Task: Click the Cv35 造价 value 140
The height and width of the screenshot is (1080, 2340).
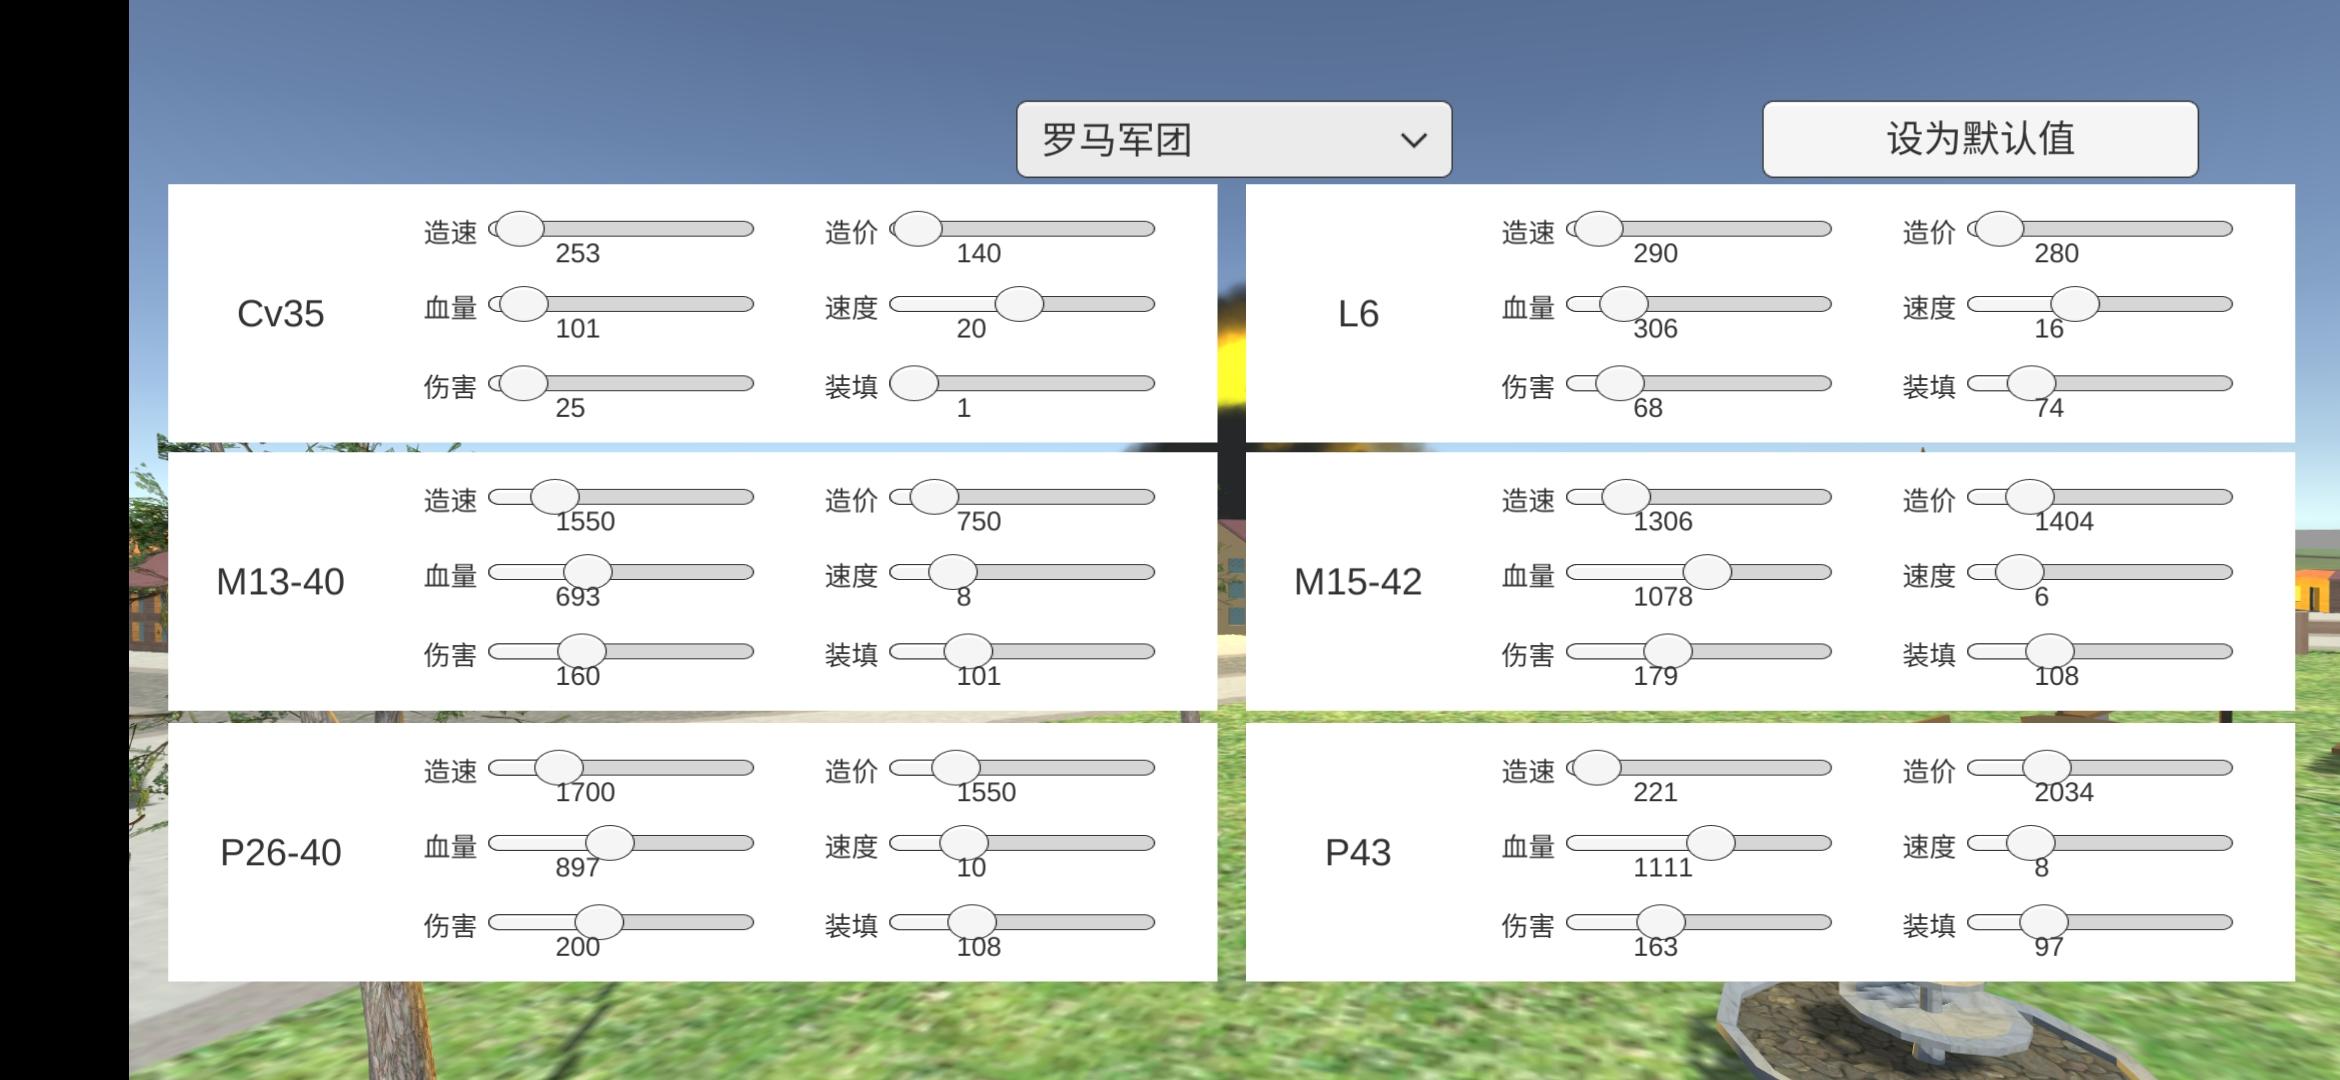Action: click(978, 254)
